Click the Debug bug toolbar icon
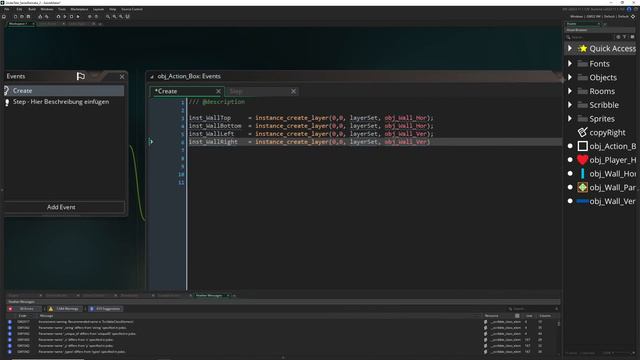This screenshot has width=640, height=360. pos(58,16)
